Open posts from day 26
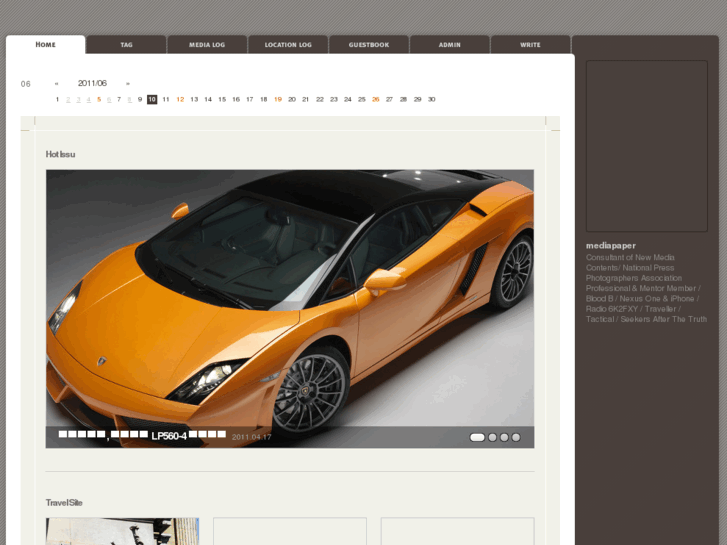This screenshot has width=727, height=545. [375, 99]
